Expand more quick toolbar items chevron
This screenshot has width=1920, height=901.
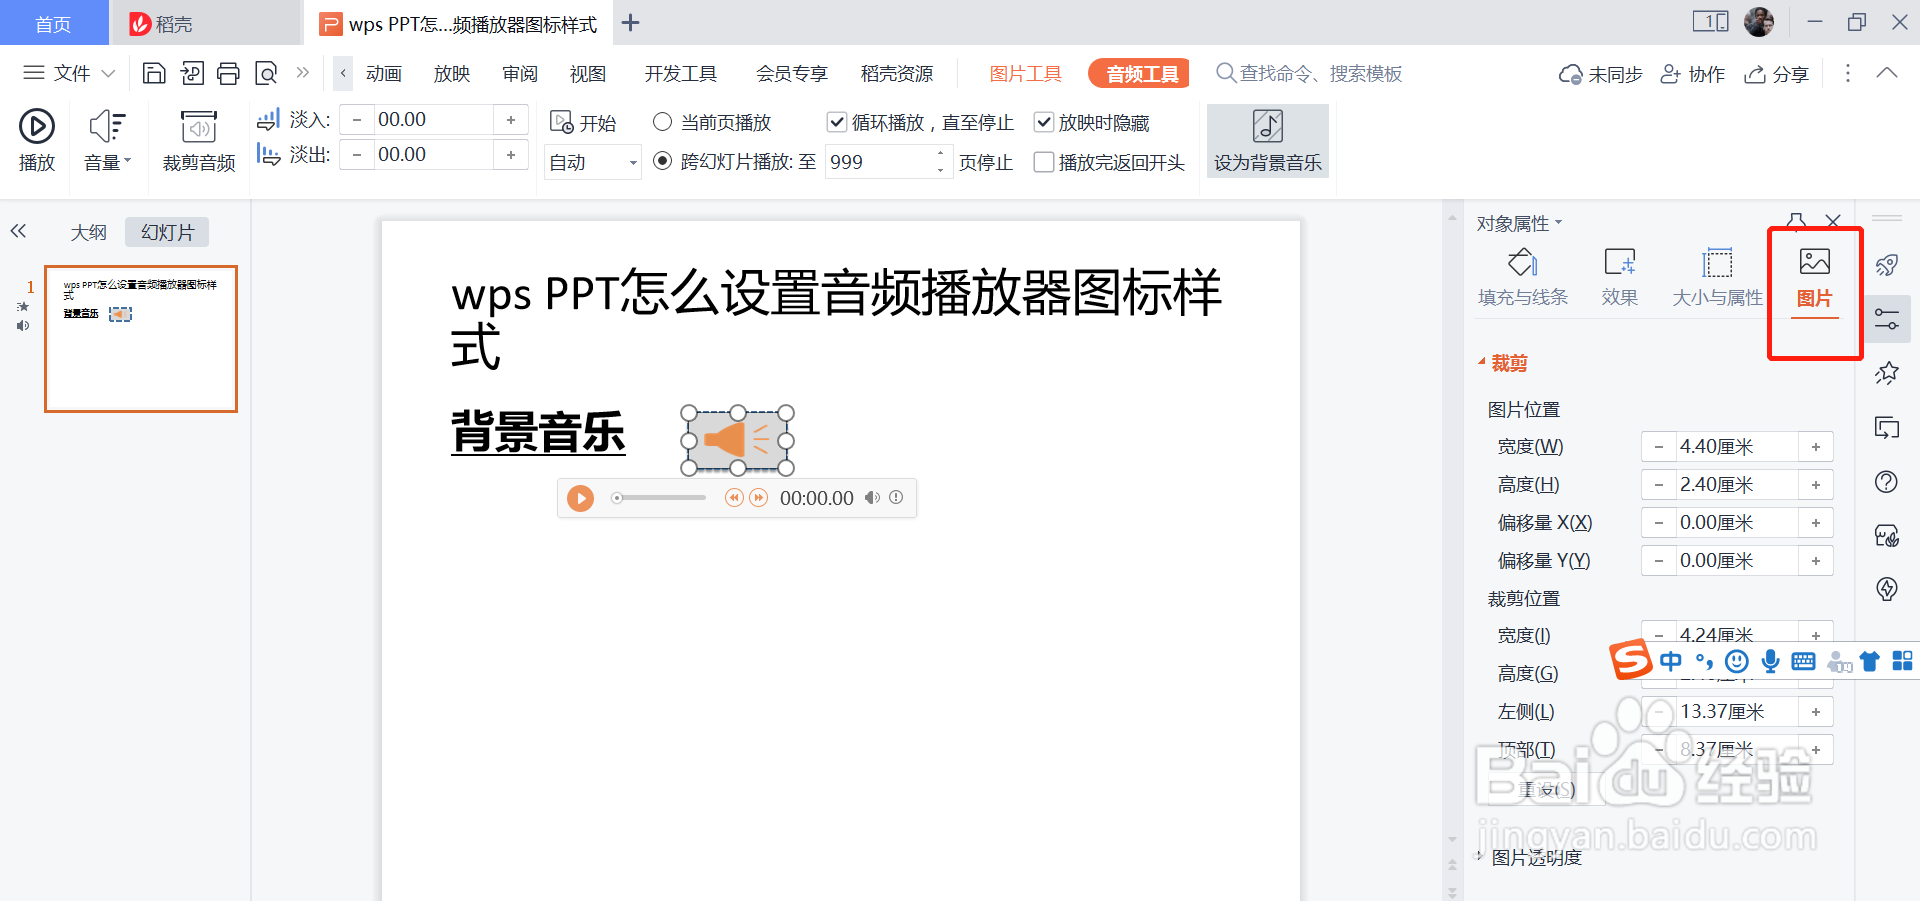click(x=303, y=73)
